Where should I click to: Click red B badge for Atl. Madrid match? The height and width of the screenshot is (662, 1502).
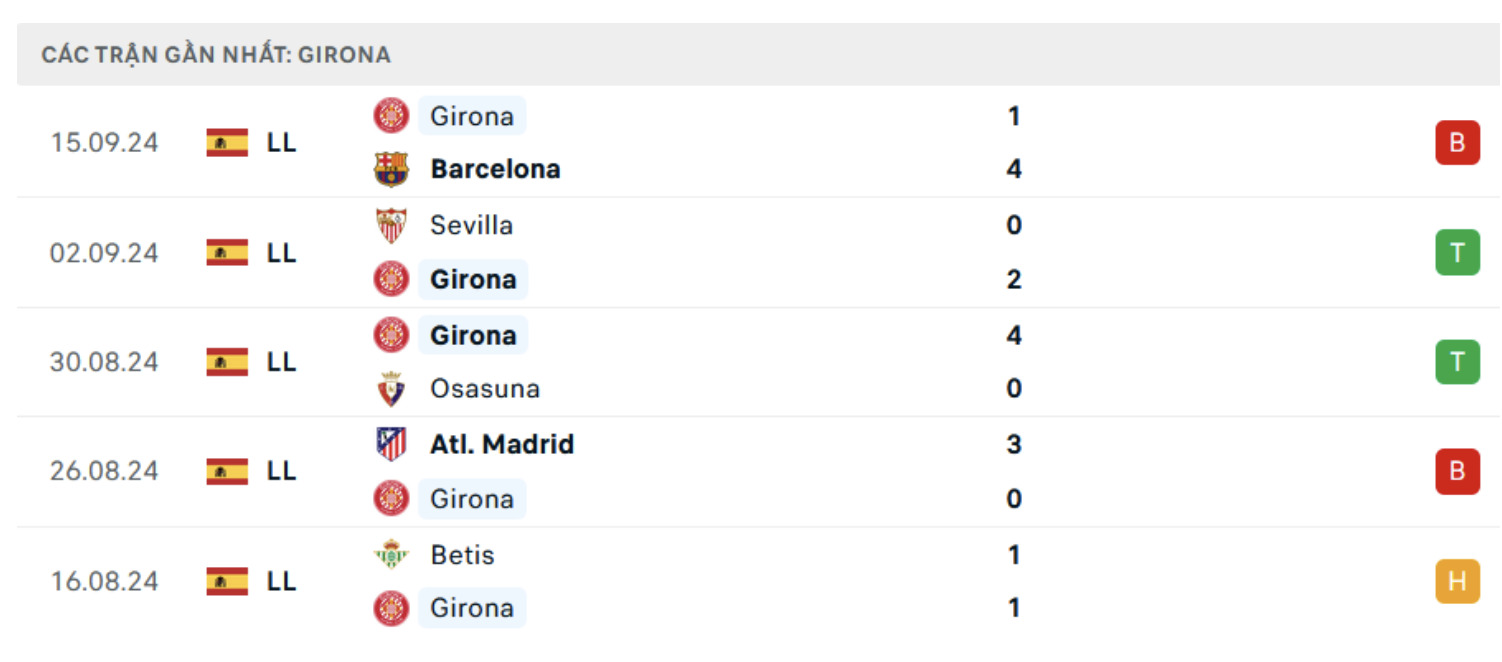pos(1457,471)
